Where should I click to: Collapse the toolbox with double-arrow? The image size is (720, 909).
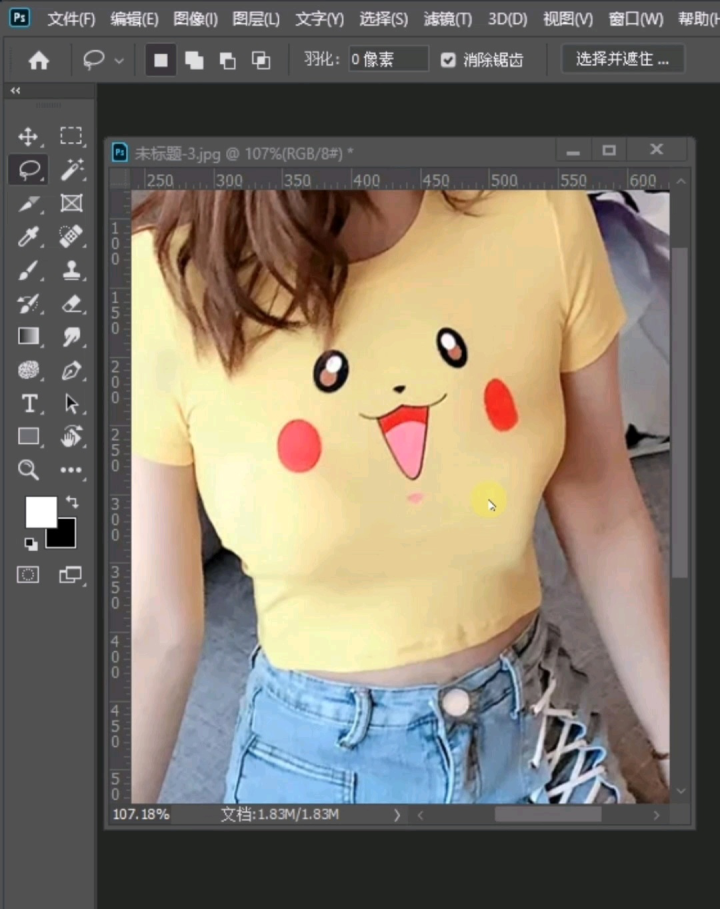pos(15,90)
